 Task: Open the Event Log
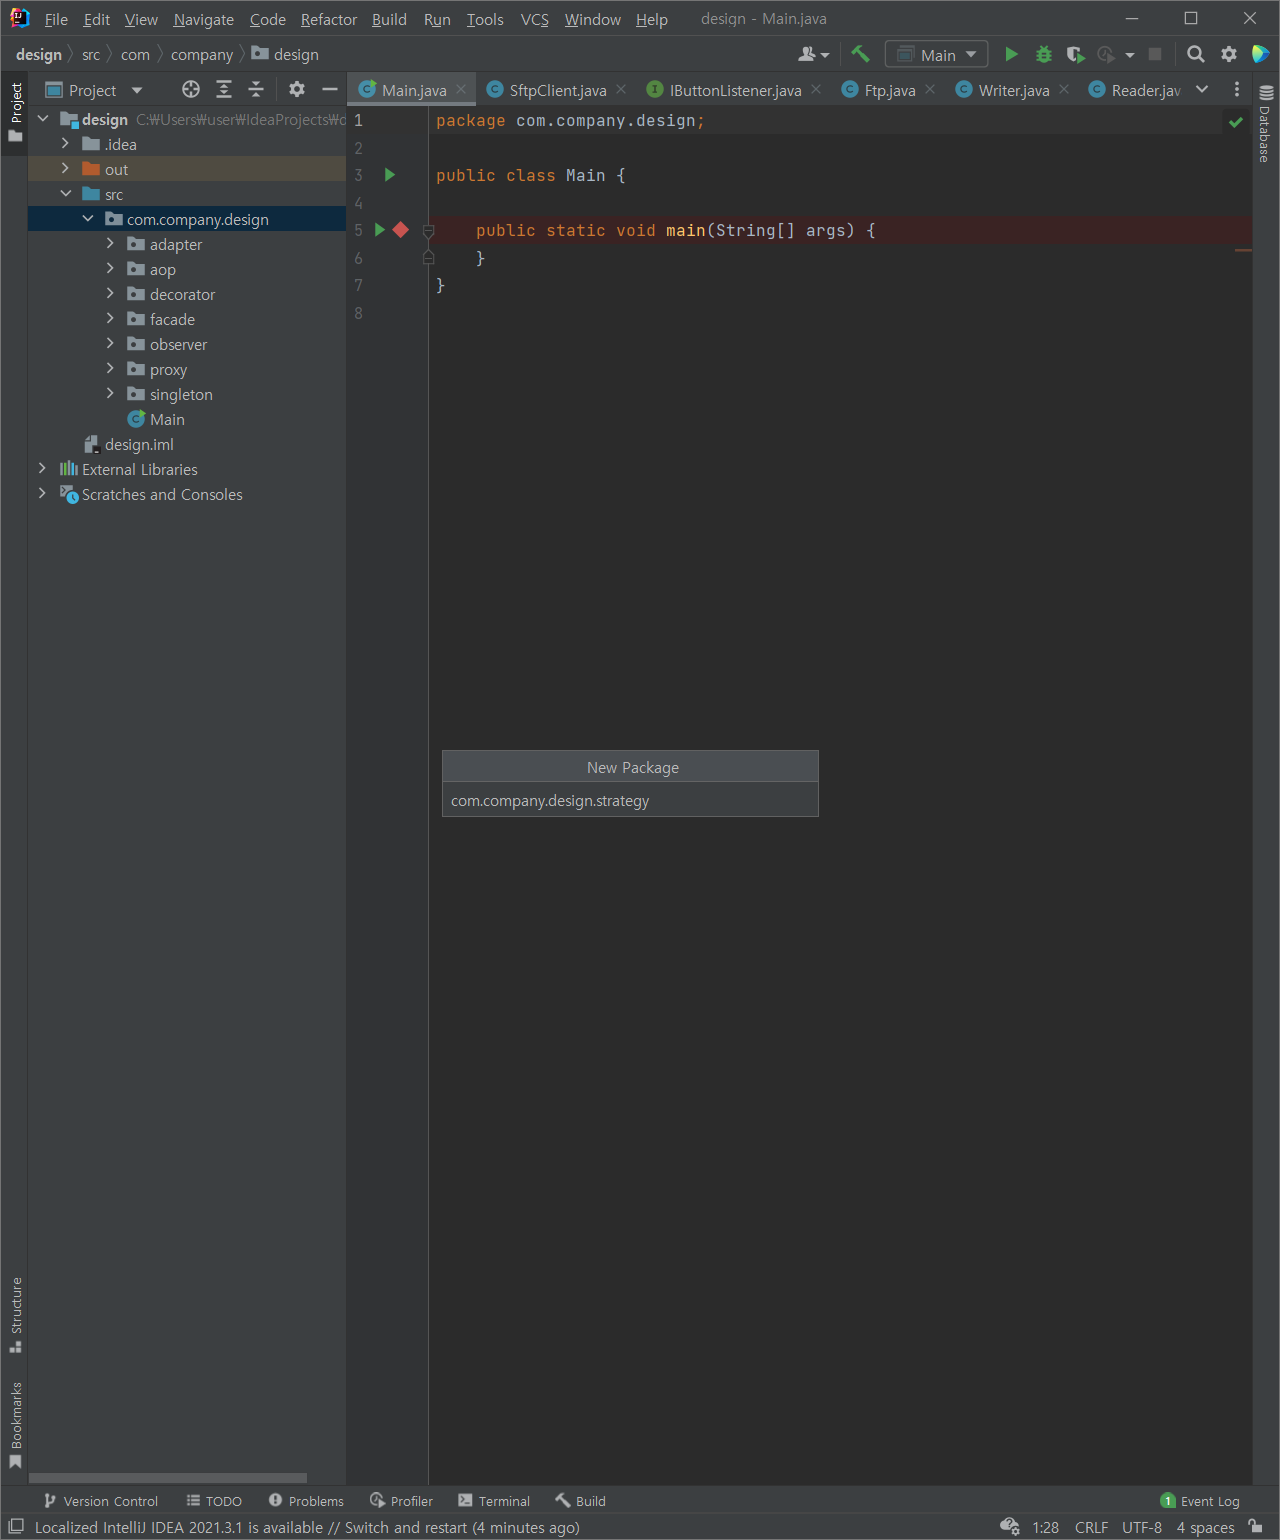click(x=1200, y=1500)
